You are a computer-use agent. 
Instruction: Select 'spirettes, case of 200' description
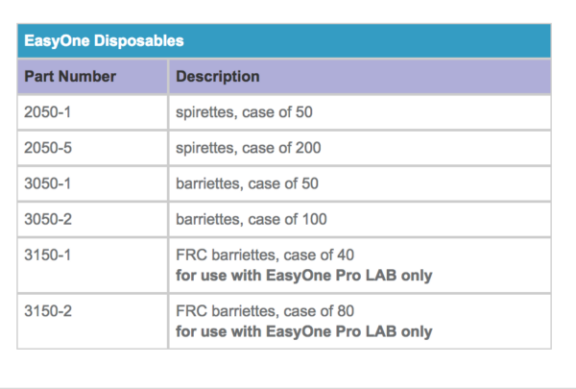pos(248,148)
